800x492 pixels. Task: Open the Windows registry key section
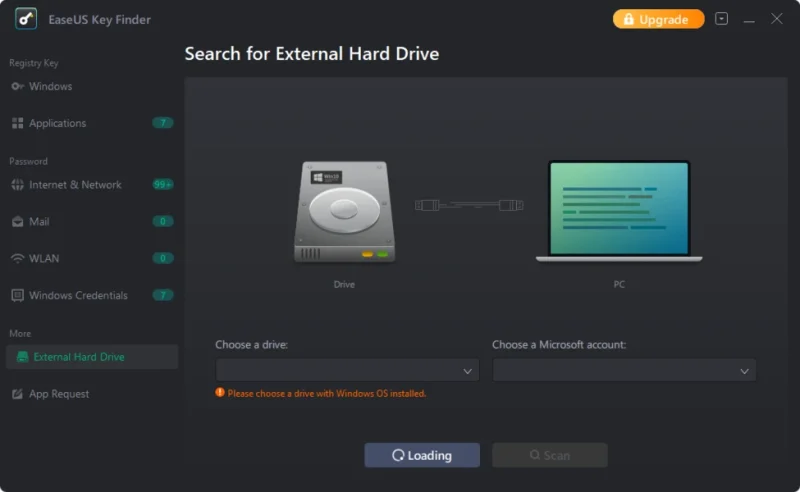pyautogui.click(x=50, y=86)
